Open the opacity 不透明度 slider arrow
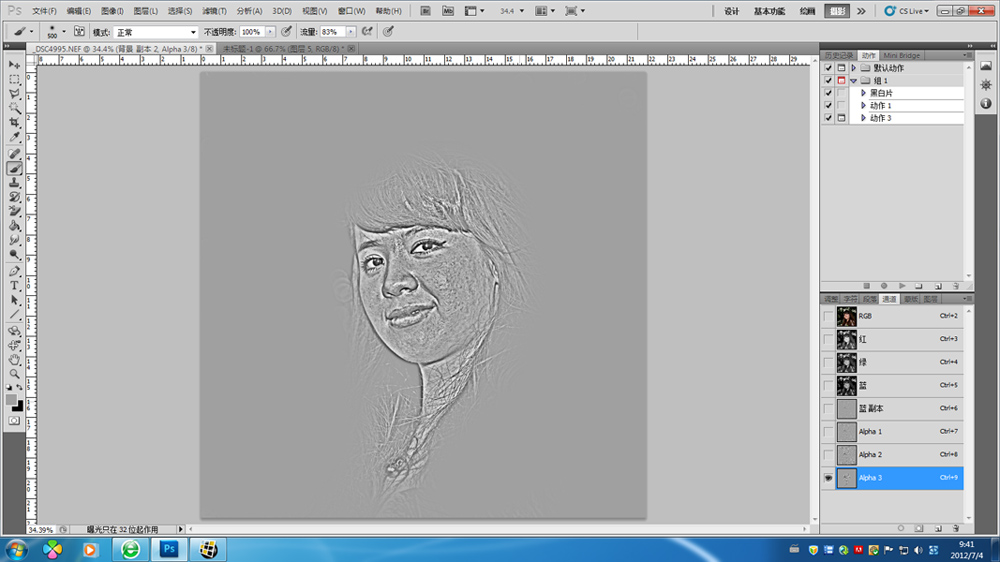 (x=269, y=32)
